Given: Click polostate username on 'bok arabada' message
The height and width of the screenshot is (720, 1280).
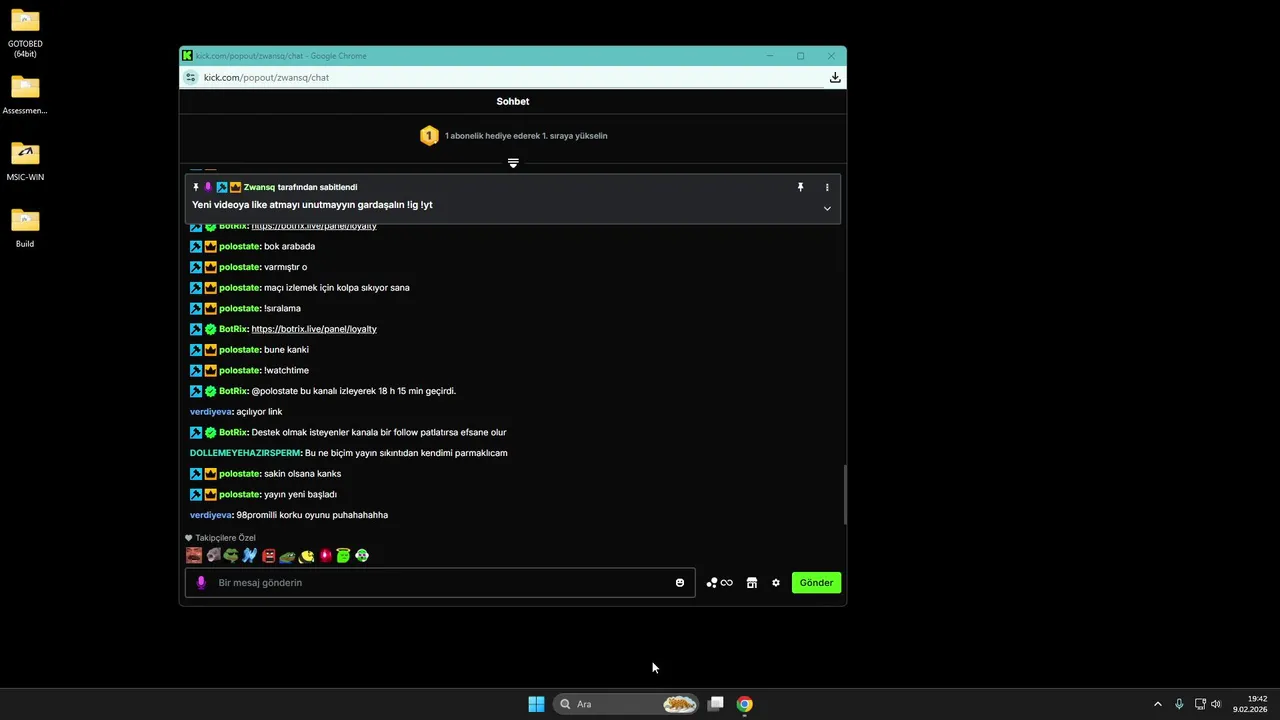Looking at the screenshot, I should pos(240,246).
